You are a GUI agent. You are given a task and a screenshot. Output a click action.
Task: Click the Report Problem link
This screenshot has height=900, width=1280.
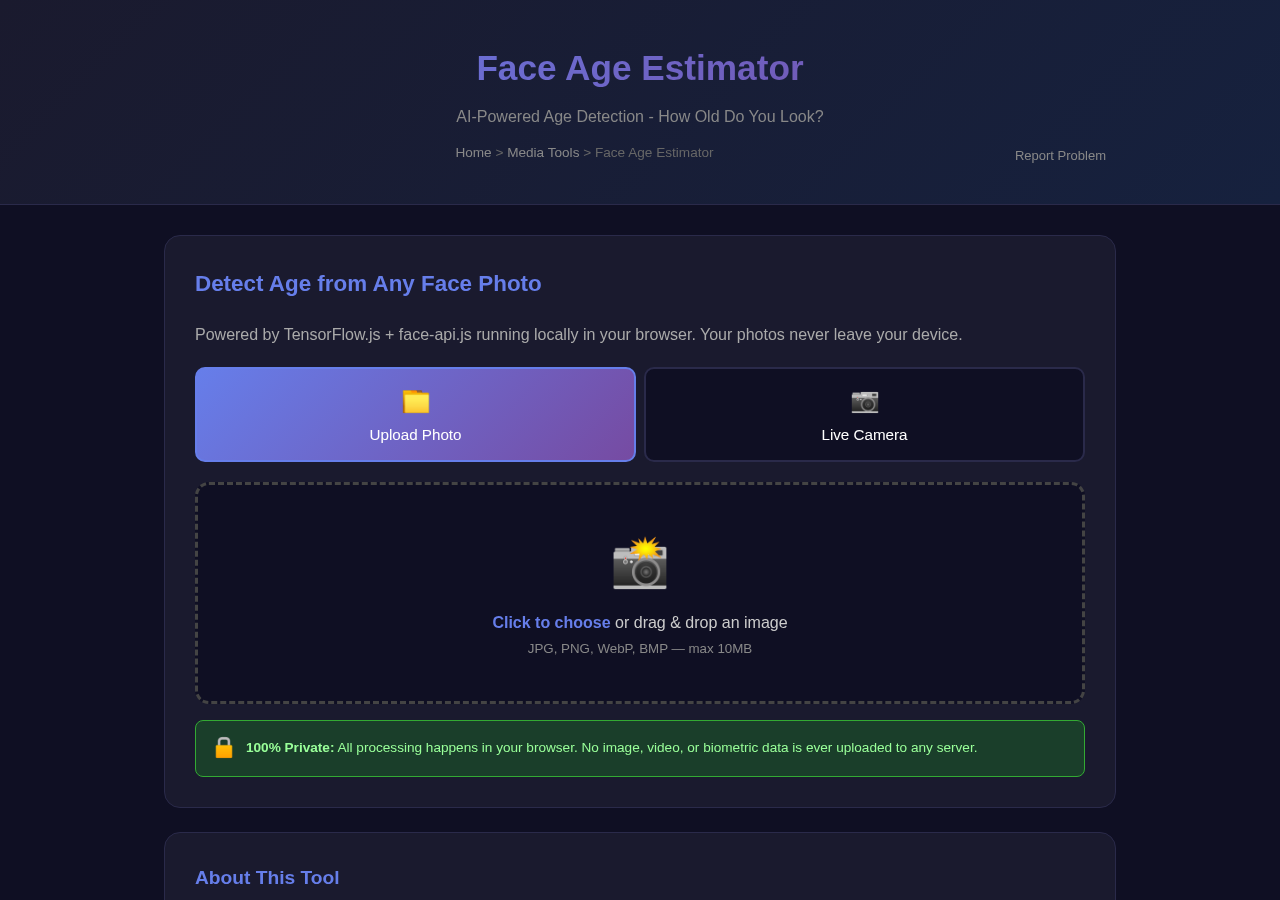tap(1060, 156)
